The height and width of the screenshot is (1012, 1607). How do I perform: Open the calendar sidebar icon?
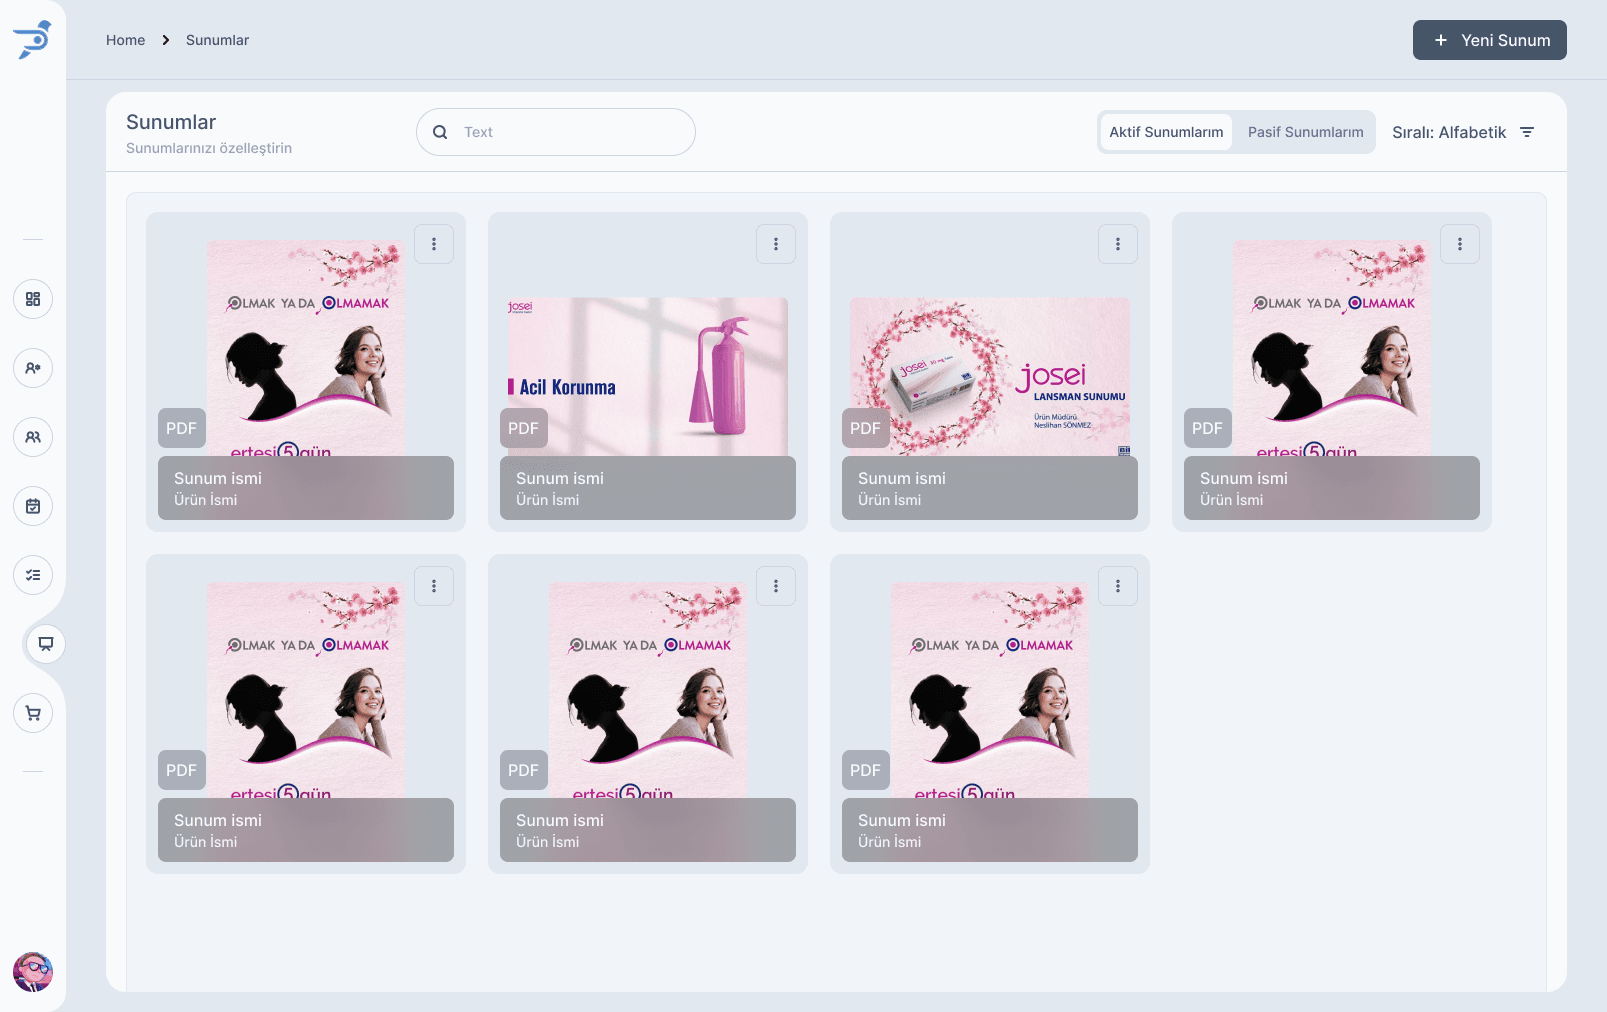pos(33,506)
